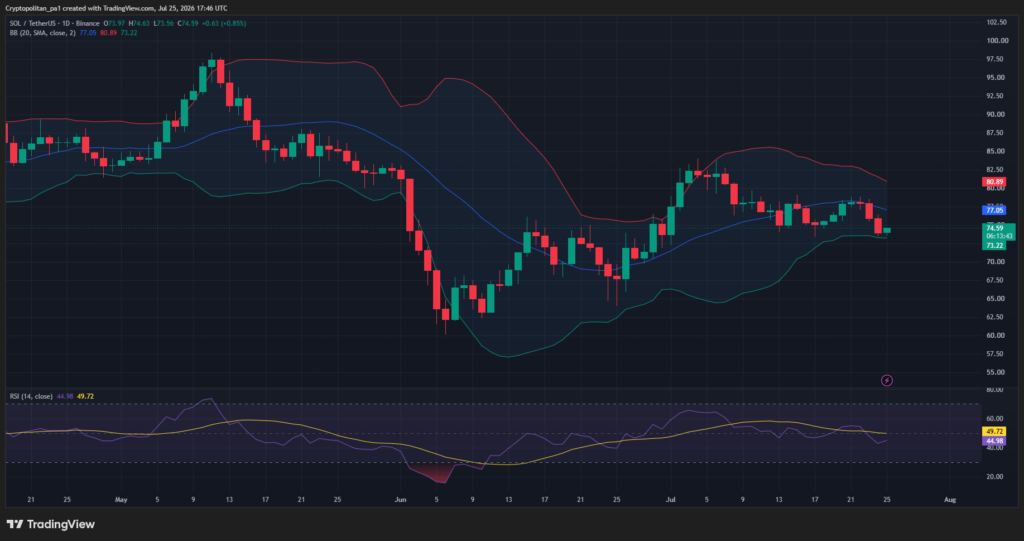Click the header text 'created with TradingView.com'
This screenshot has height=541, width=1024.
point(110,8)
